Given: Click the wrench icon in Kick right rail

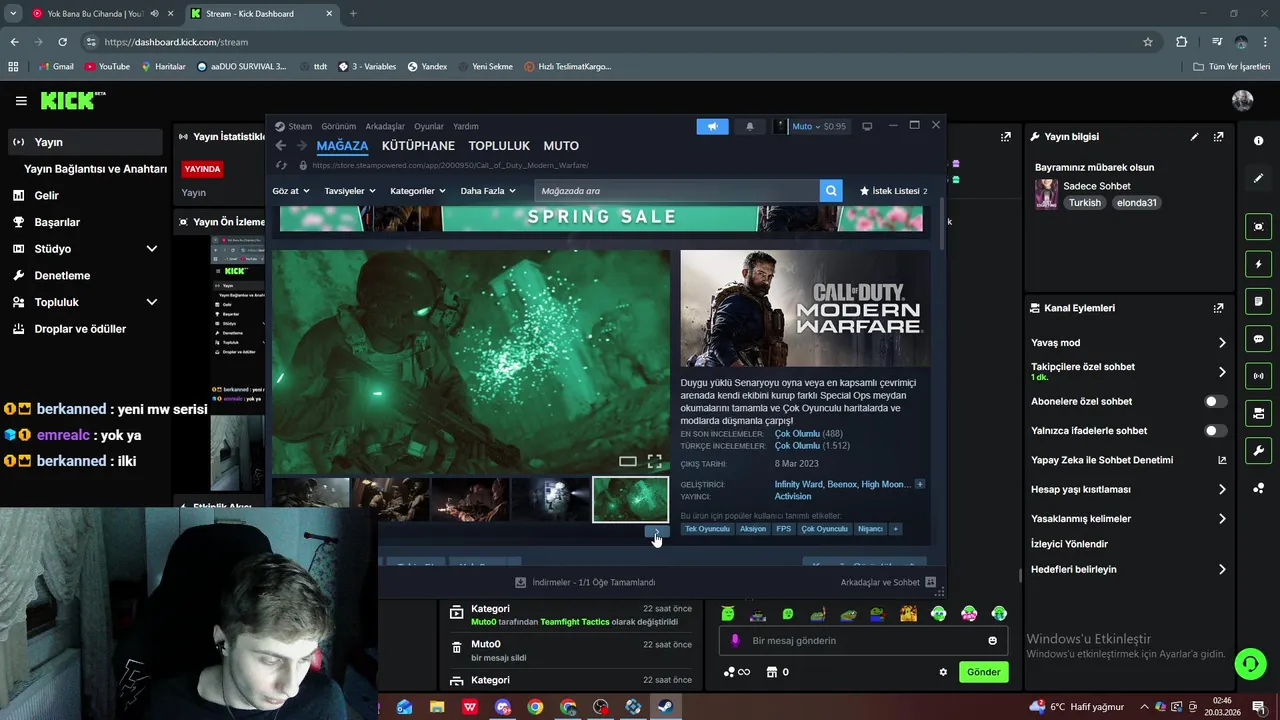Looking at the screenshot, I should click(x=1258, y=451).
